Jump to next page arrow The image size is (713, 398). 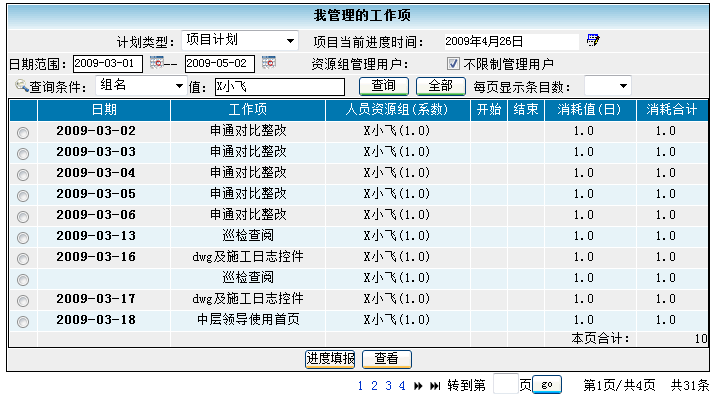click(x=418, y=386)
